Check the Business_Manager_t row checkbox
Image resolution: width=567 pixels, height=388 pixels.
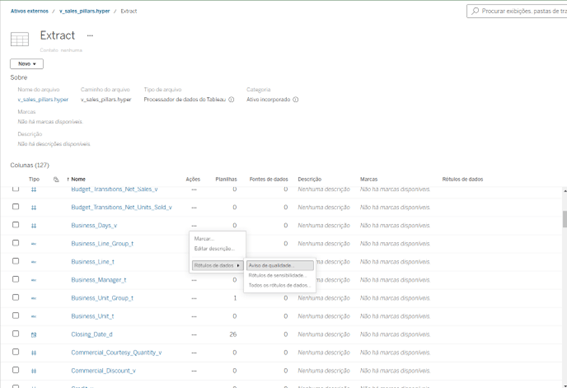(16, 279)
